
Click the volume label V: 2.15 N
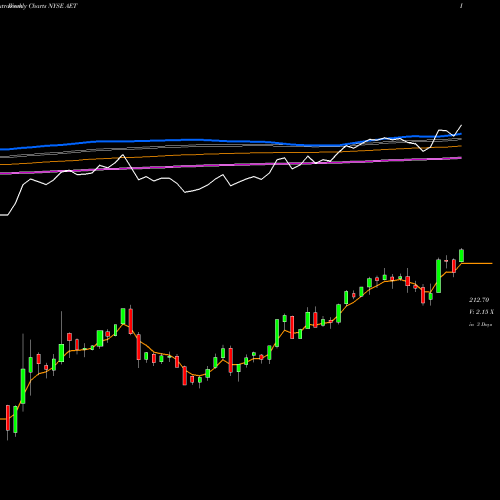click(481, 312)
